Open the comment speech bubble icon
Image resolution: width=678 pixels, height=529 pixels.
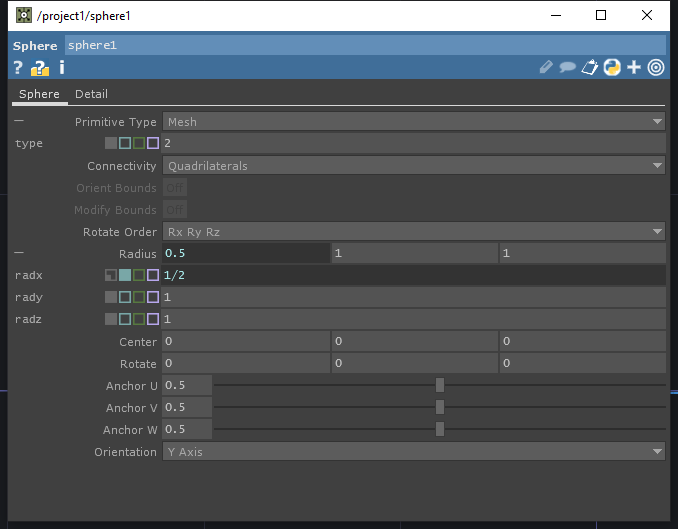tap(567, 68)
